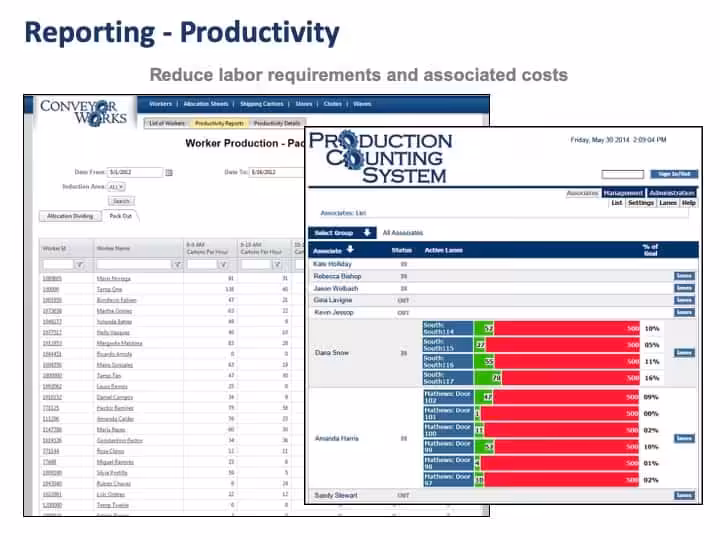Image resolution: width=720 pixels, height=540 pixels.
Task: Open the Settings submenu item
Action: click(641, 202)
